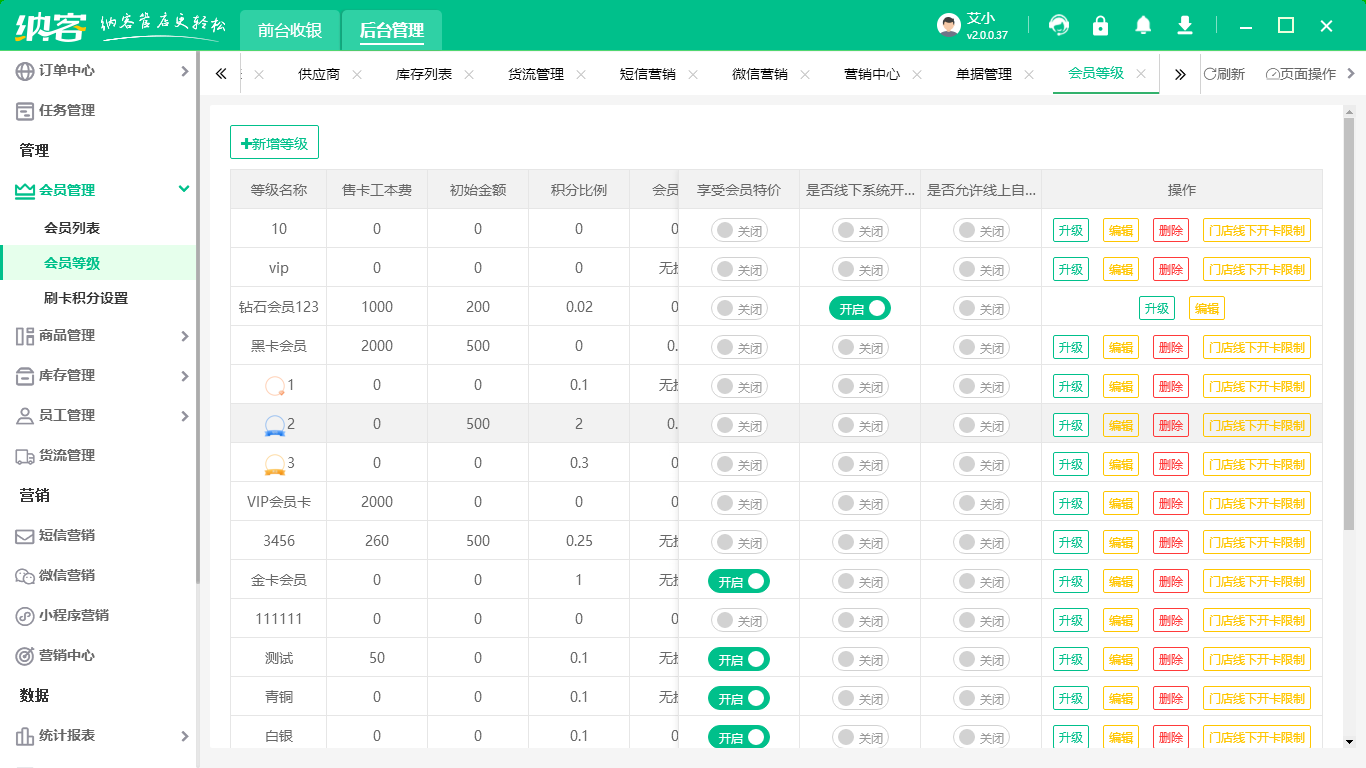Click 删除 button for 黑卡会员 row
1366x768 pixels.
click(x=1170, y=347)
